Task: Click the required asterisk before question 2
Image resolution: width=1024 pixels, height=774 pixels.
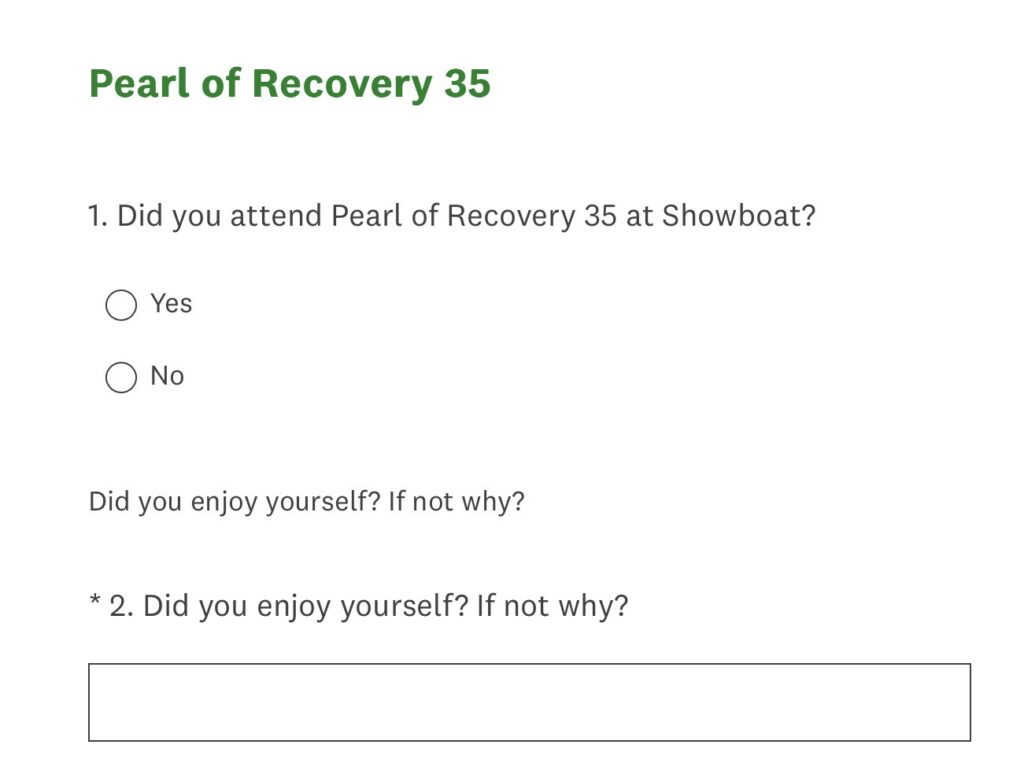Action: pos(96,604)
